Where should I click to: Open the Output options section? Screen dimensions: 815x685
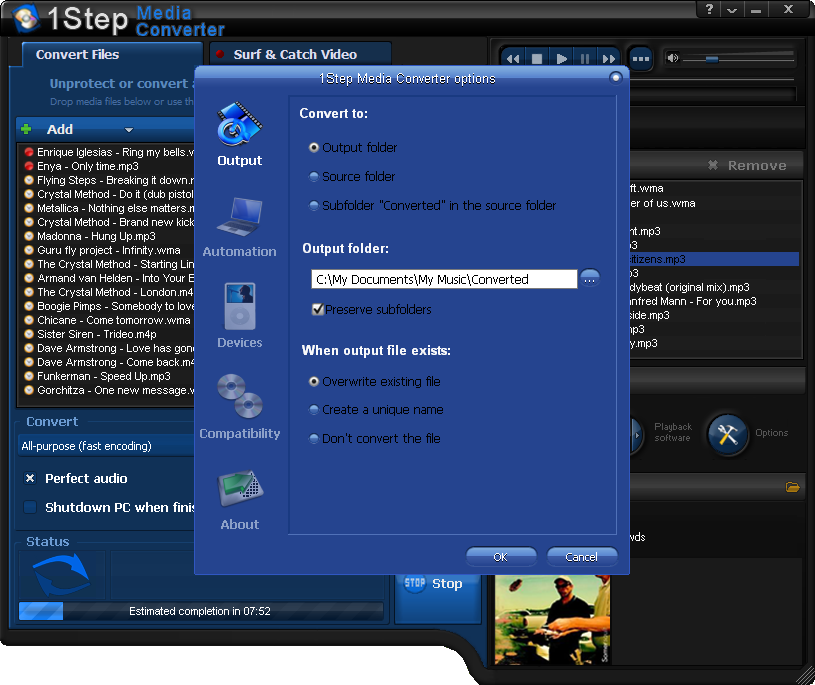(x=240, y=134)
